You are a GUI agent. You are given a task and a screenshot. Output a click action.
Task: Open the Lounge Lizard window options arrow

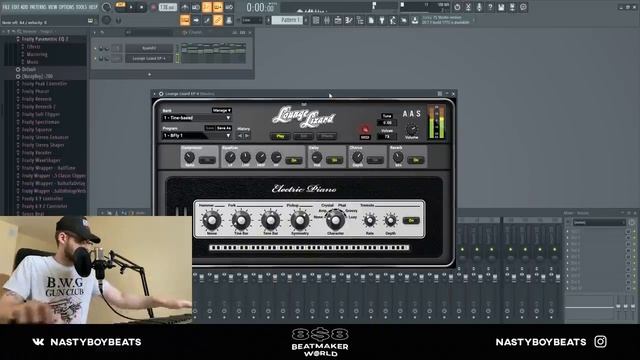(x=155, y=94)
